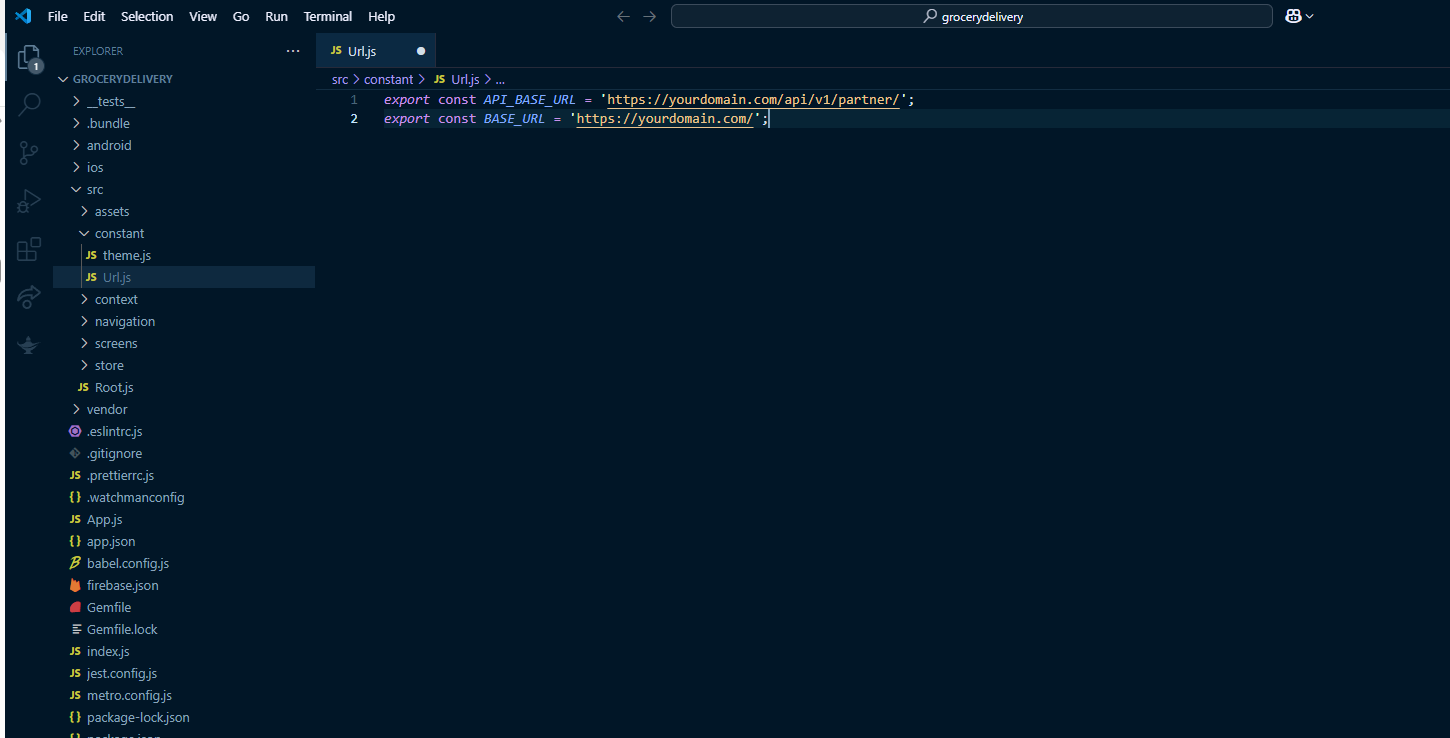Screen dimensions: 1450x738
Task: Open the lamp-shaped activity bar icon
Action: (x=29, y=344)
